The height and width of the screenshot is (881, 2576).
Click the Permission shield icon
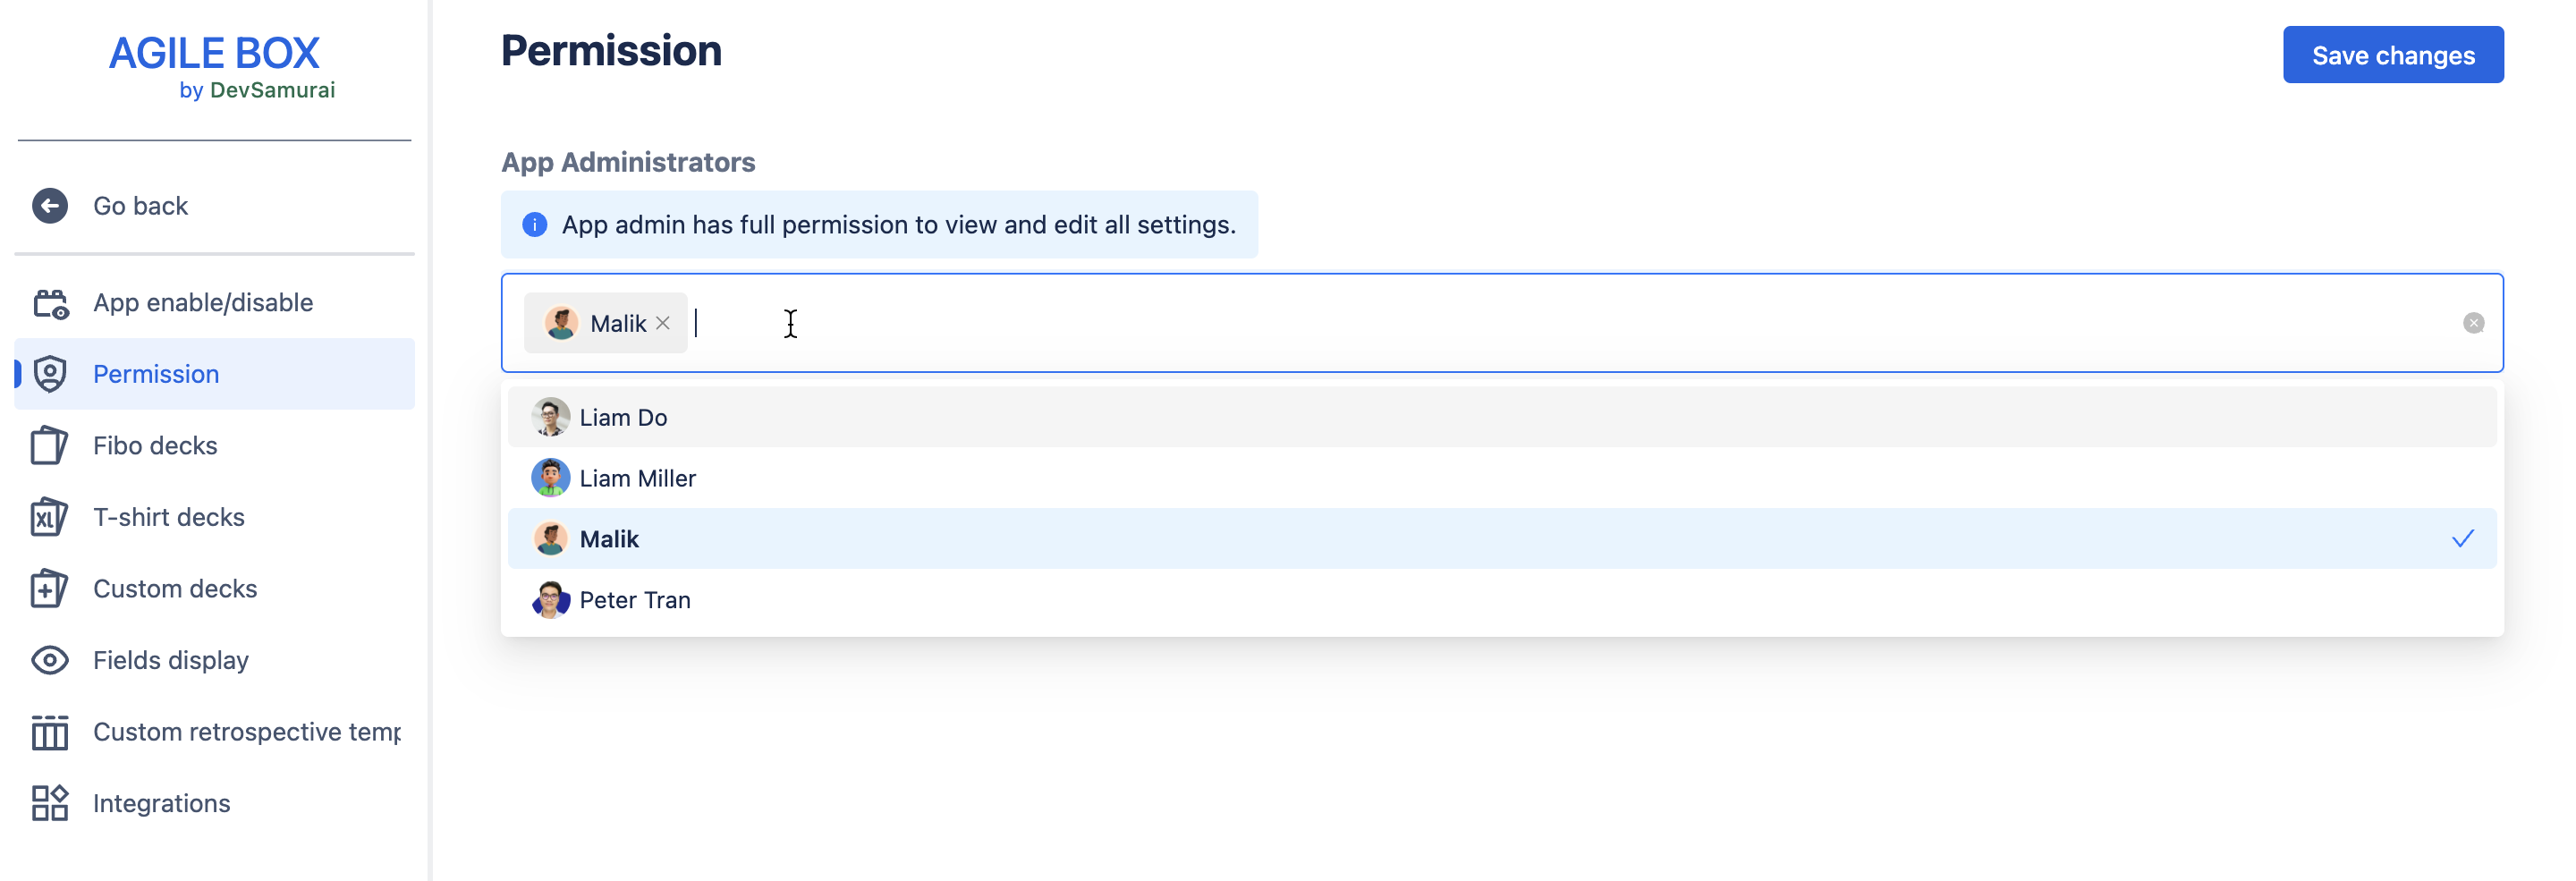[x=50, y=374]
